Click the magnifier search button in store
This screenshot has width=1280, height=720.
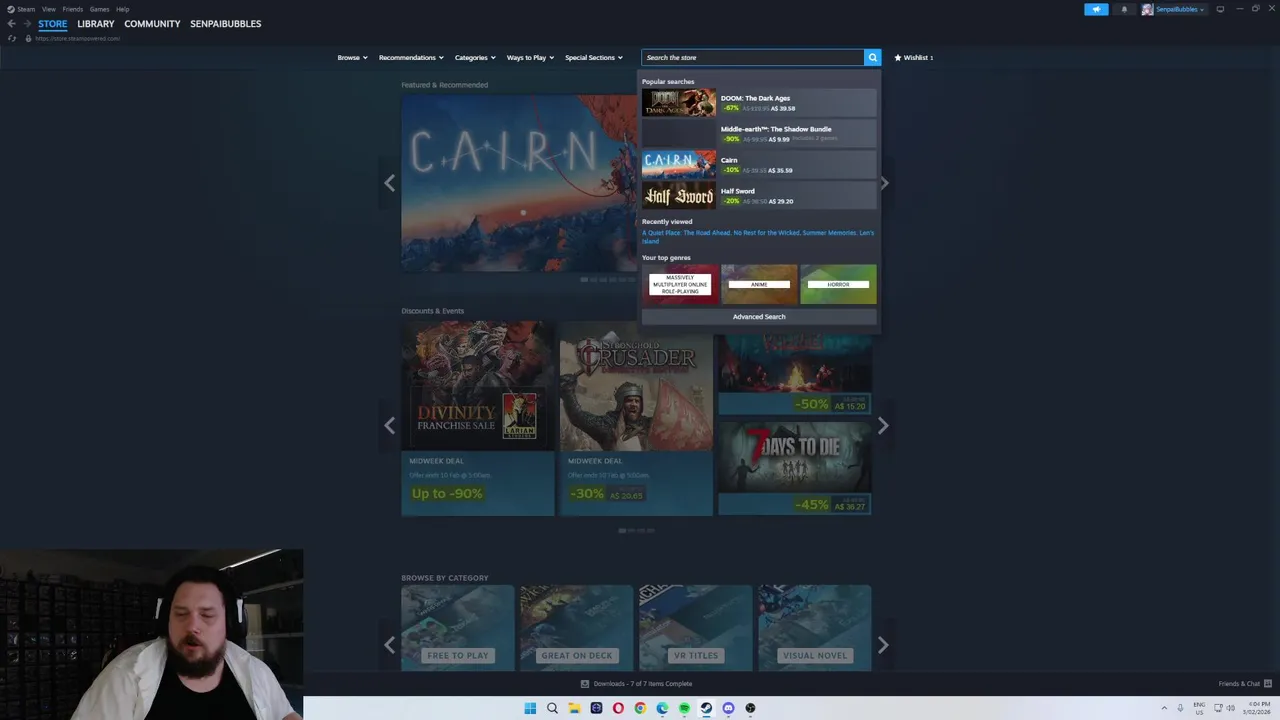coord(873,57)
